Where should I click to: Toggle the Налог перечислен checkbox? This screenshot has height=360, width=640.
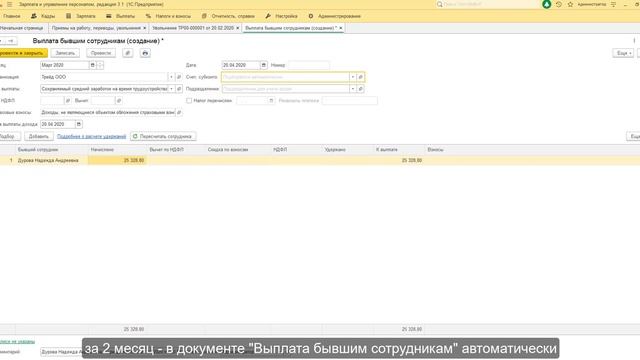[x=189, y=100]
